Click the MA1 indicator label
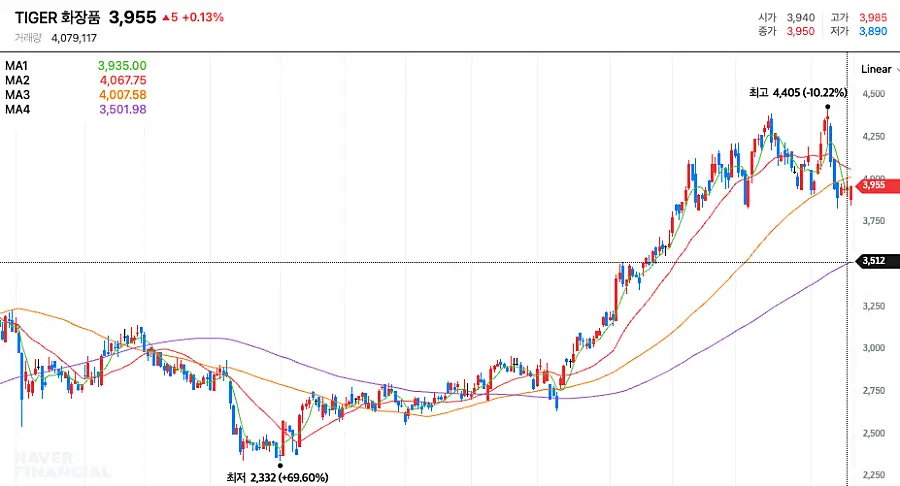Viewport: 900px width, 486px height. pos(16,66)
